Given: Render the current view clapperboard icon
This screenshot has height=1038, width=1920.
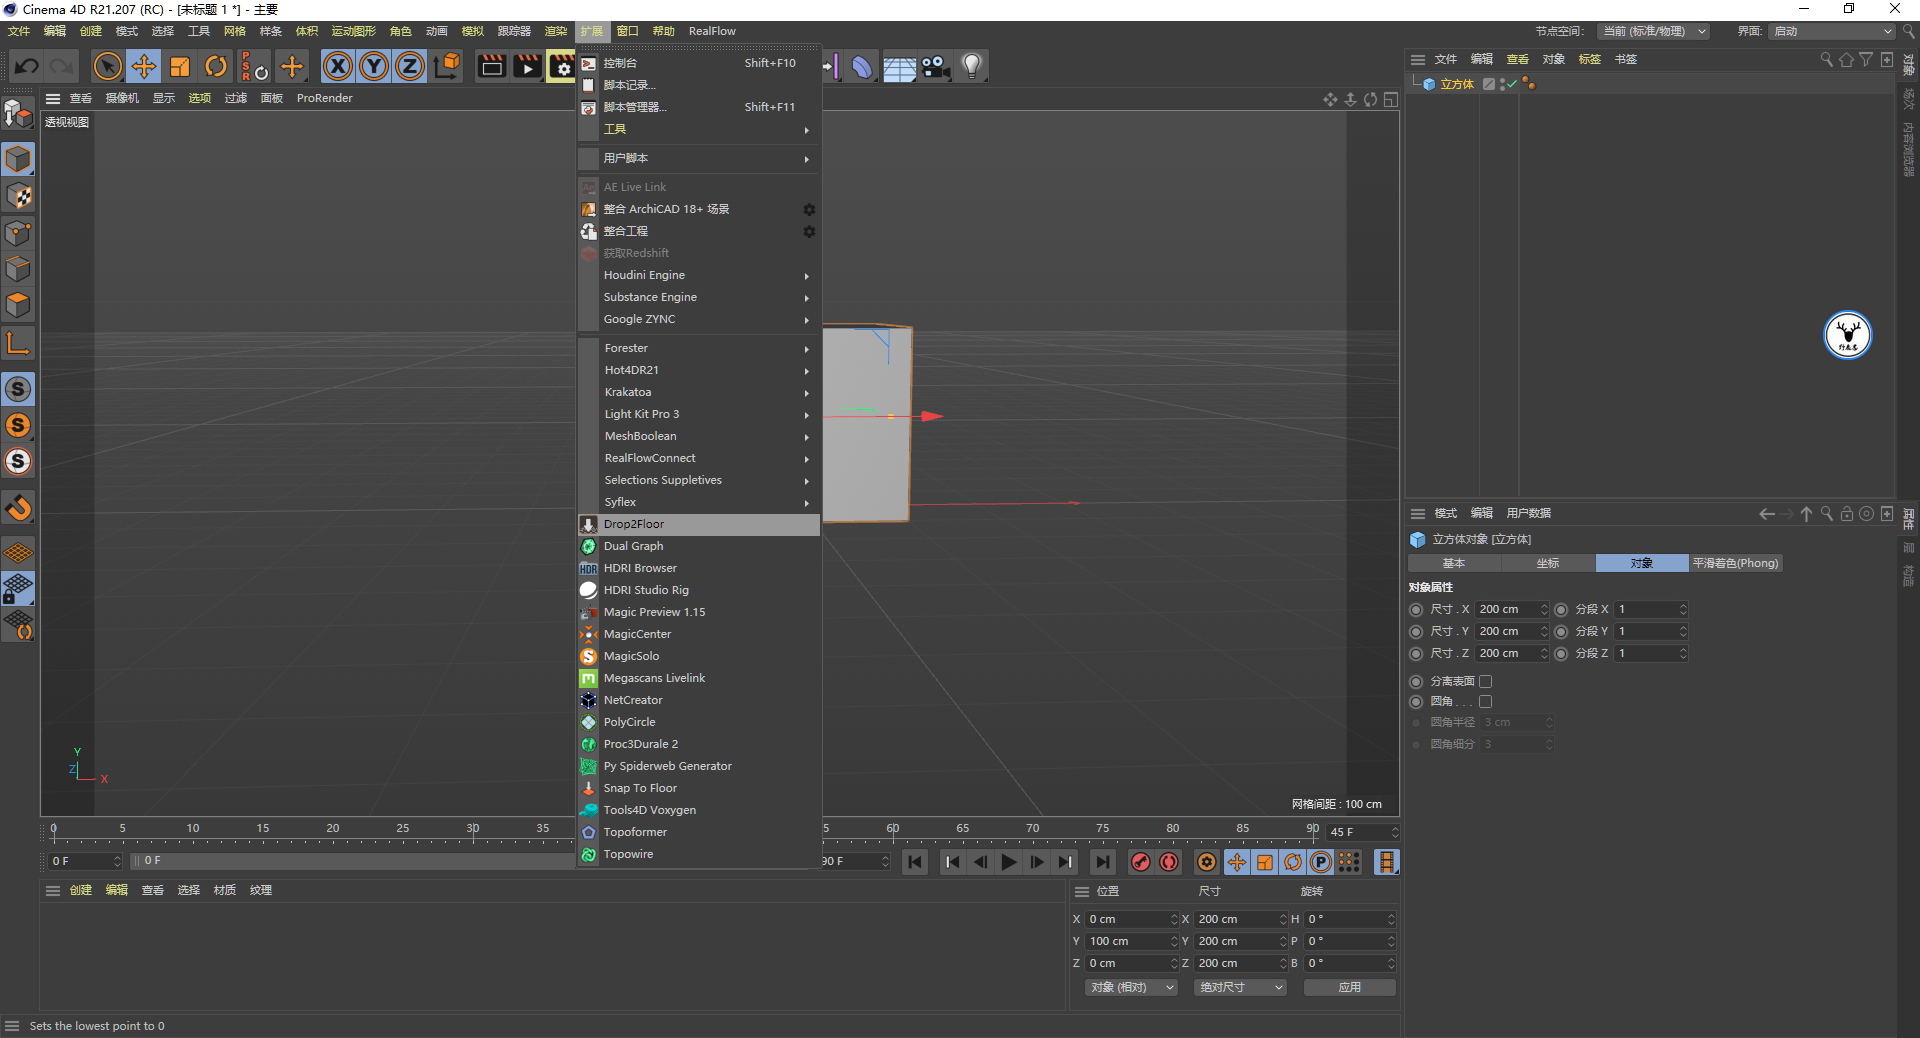Looking at the screenshot, I should [x=492, y=67].
